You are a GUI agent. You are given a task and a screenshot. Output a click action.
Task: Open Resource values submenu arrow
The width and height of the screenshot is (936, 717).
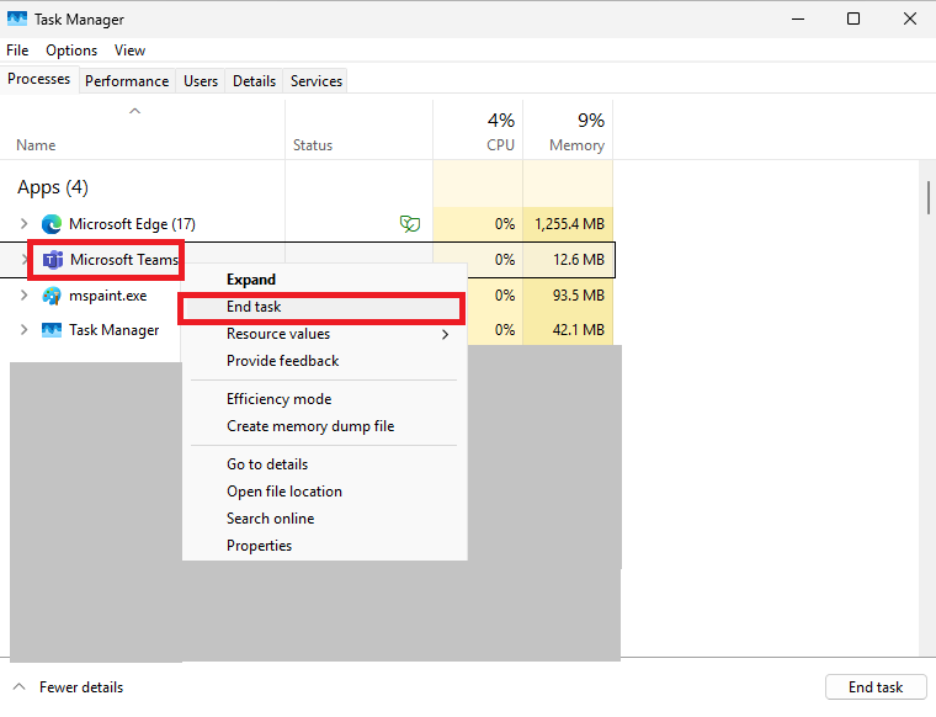click(445, 334)
